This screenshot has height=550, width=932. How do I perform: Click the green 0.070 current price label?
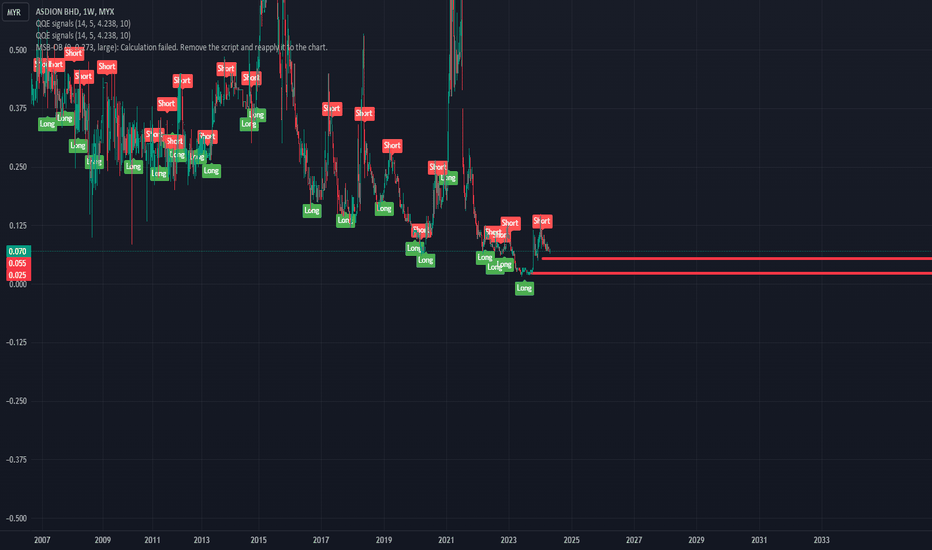[18, 252]
